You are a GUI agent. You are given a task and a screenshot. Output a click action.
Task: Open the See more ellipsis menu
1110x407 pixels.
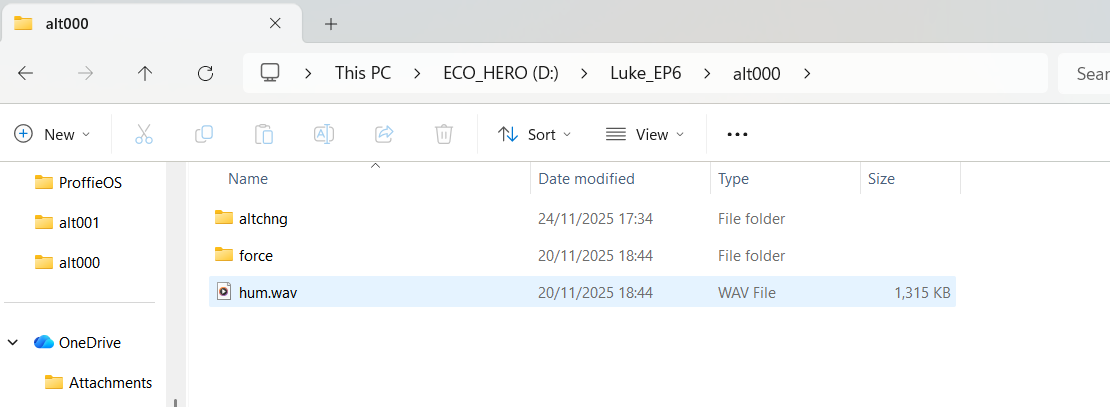click(x=737, y=134)
